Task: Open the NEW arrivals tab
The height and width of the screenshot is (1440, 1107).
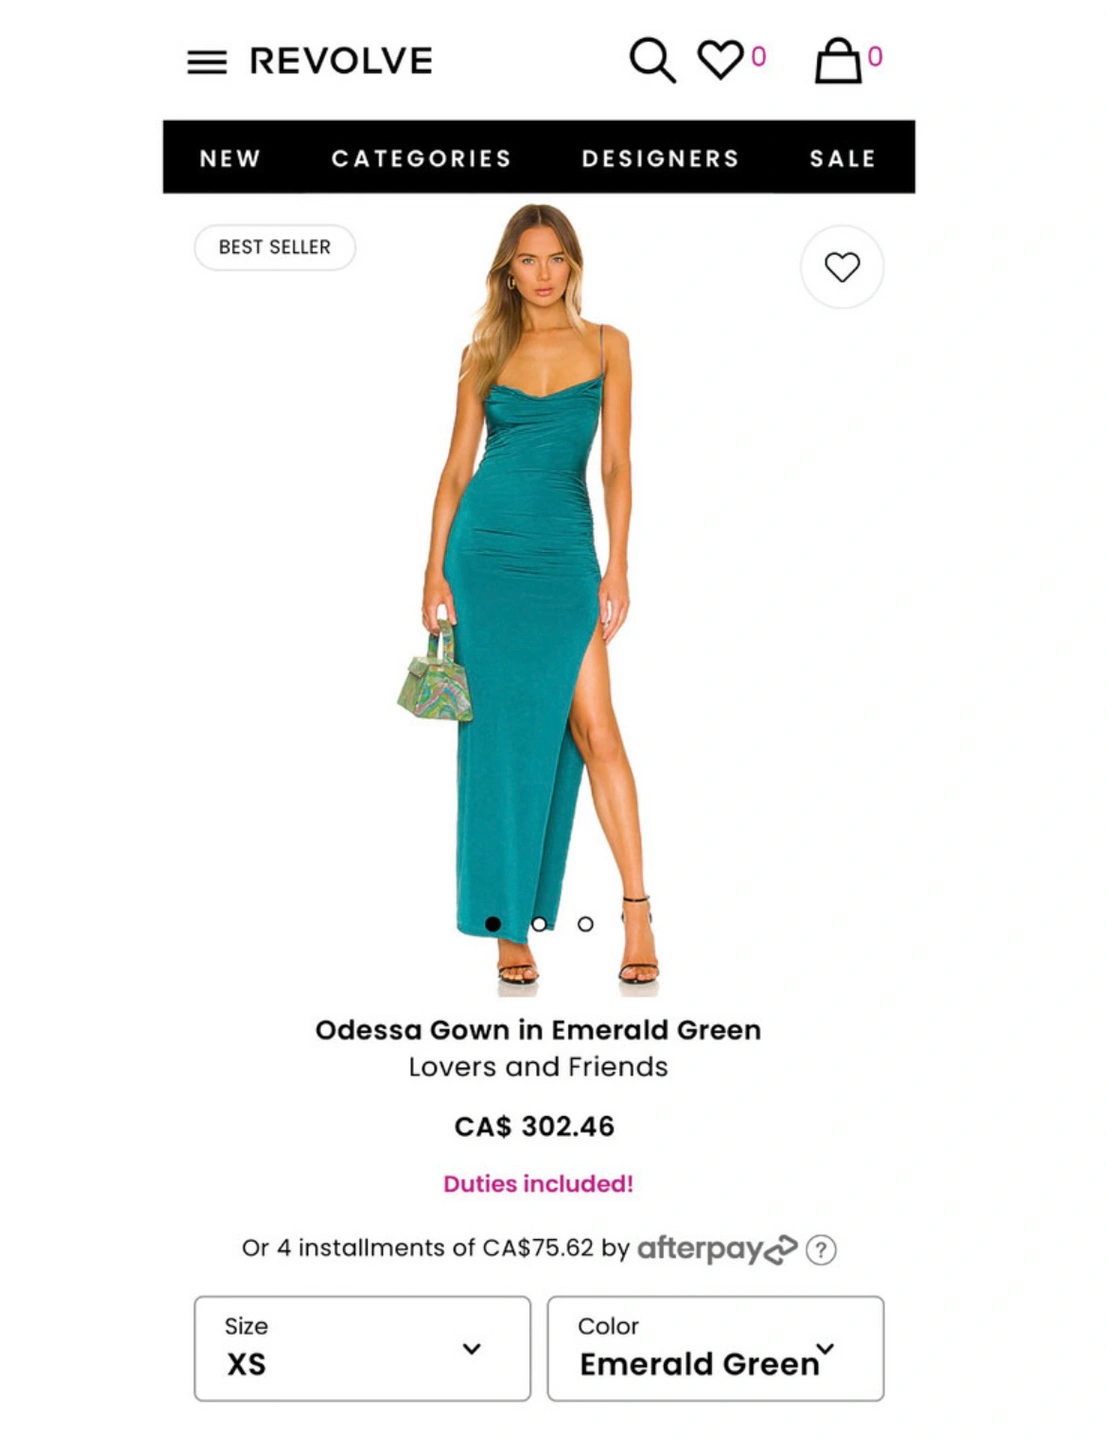Action: click(x=230, y=158)
